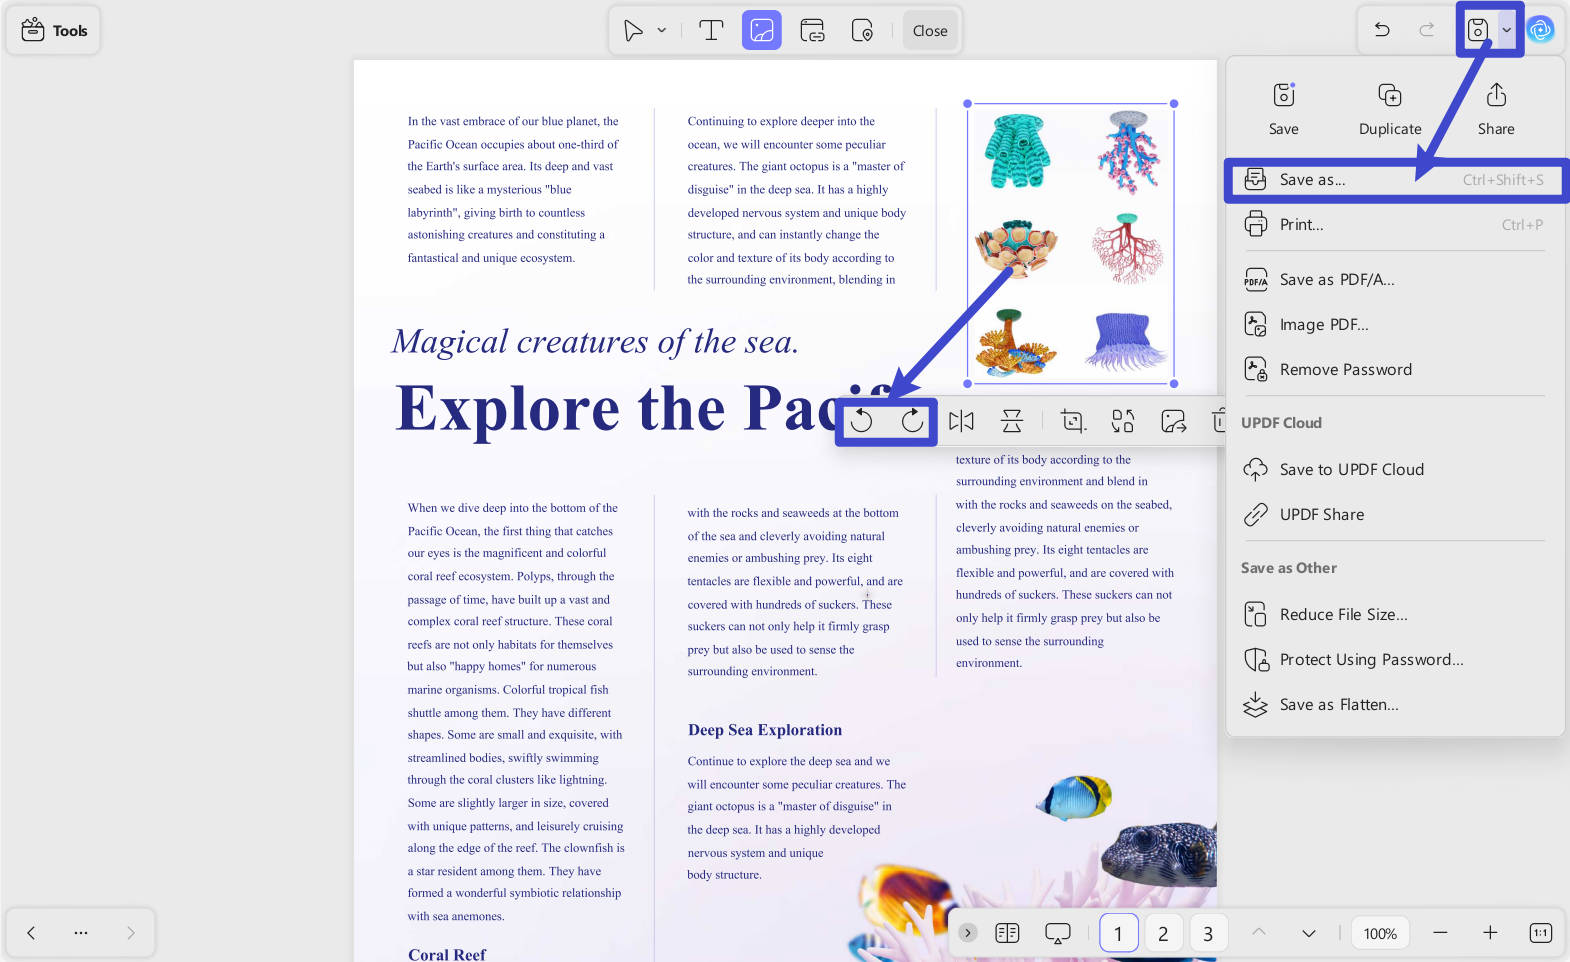Click Remove Password entry
Viewport: 1570px width, 962px height.
[1396, 370]
